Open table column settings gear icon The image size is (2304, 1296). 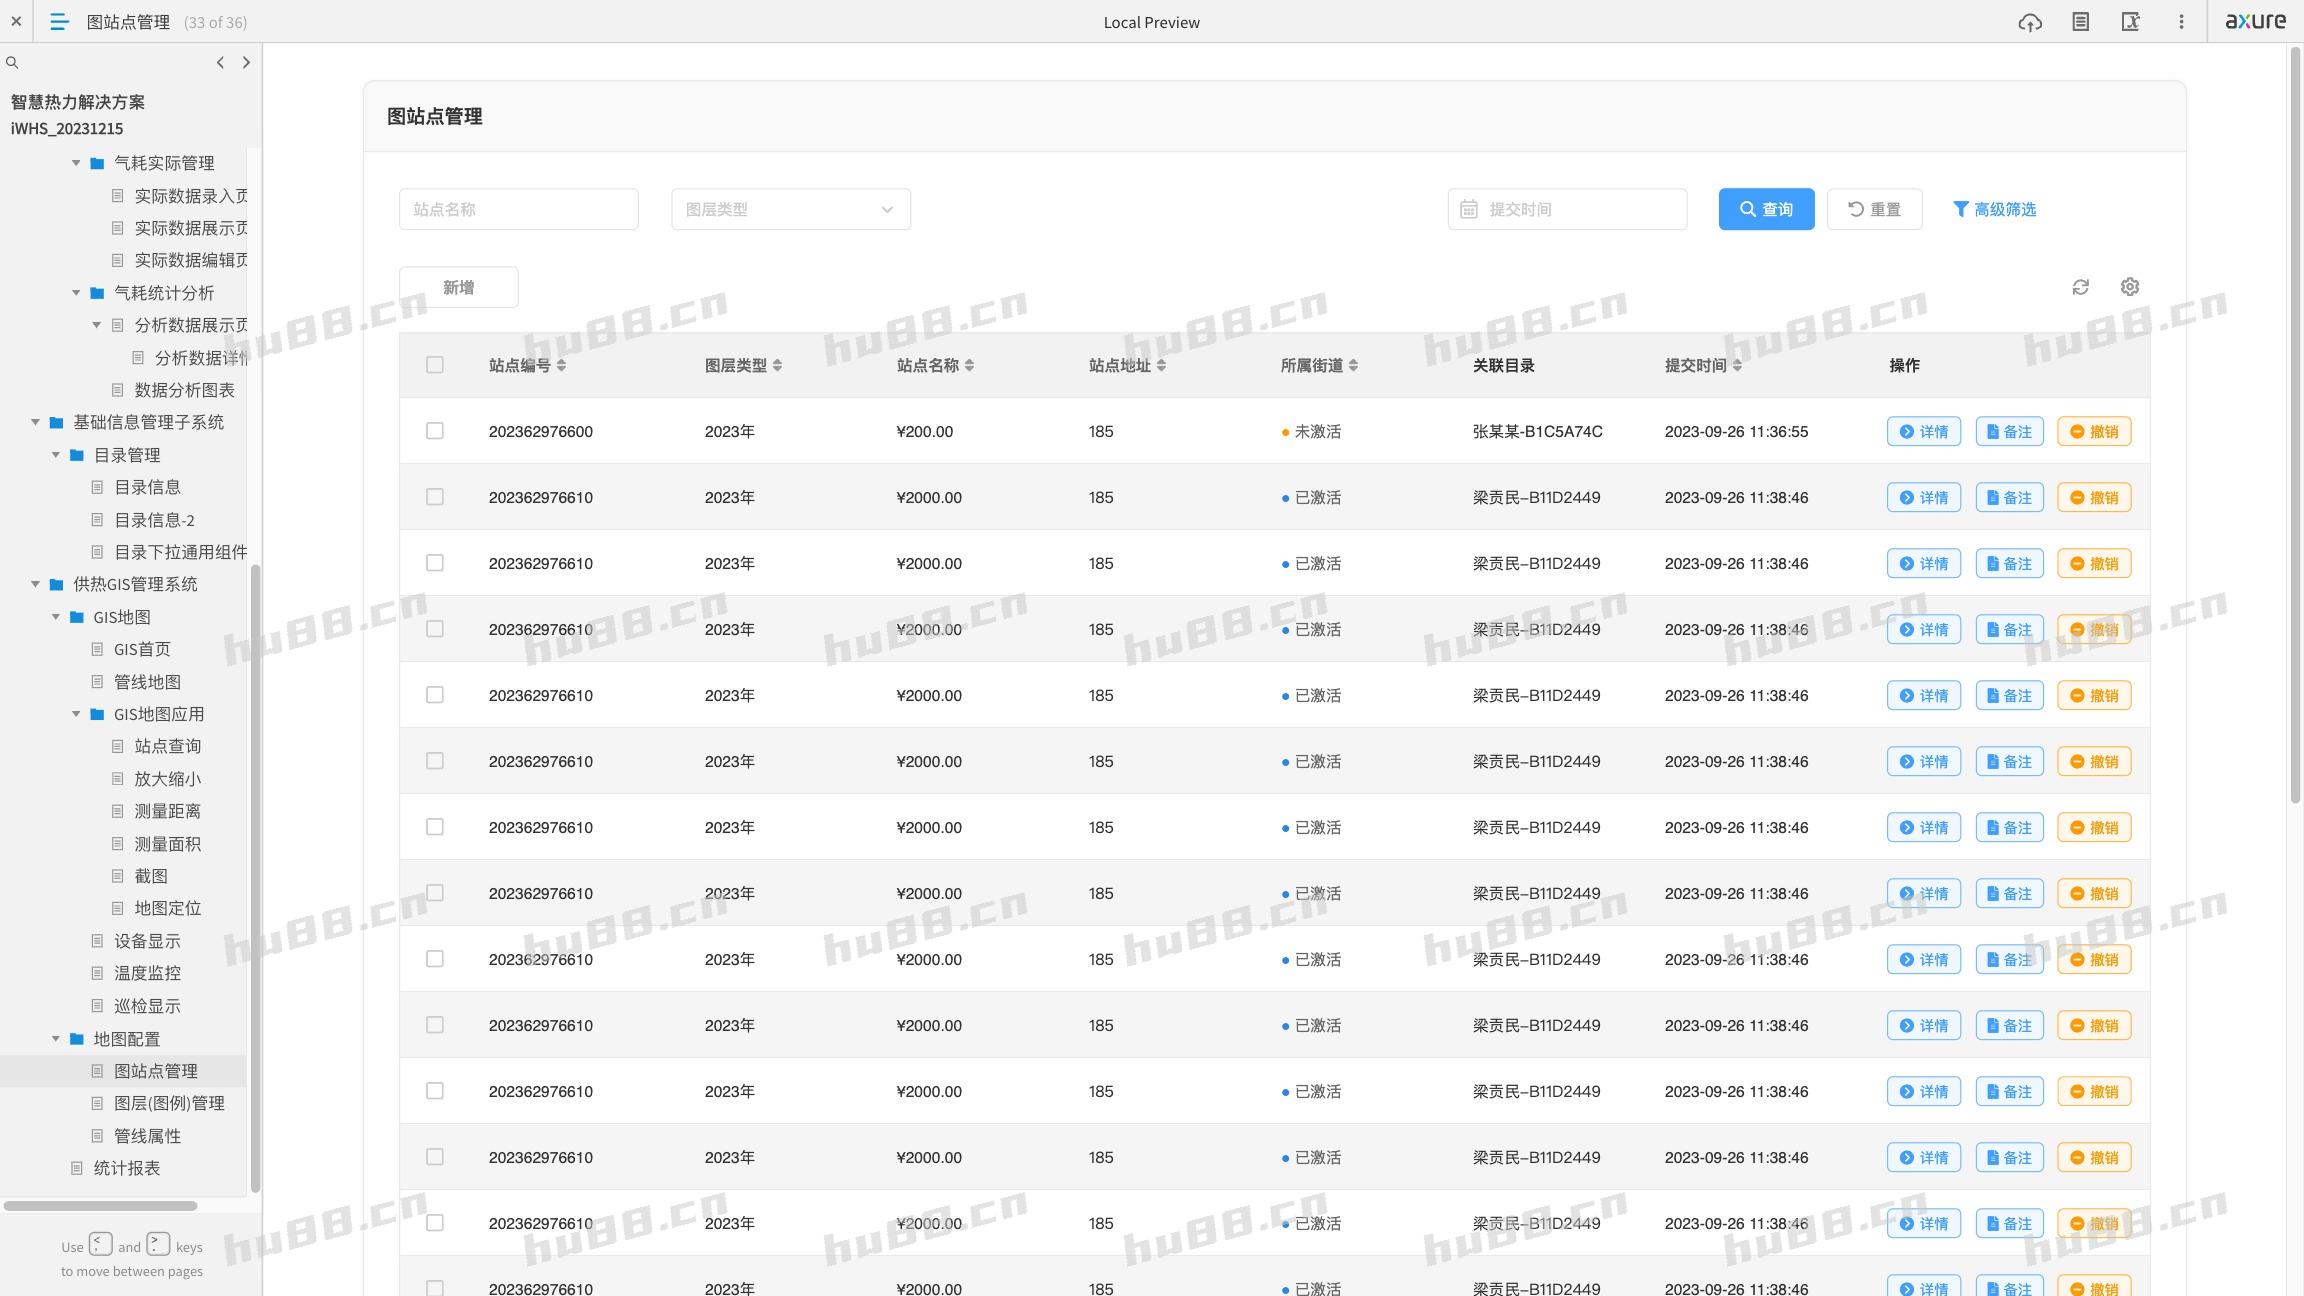click(x=2129, y=287)
